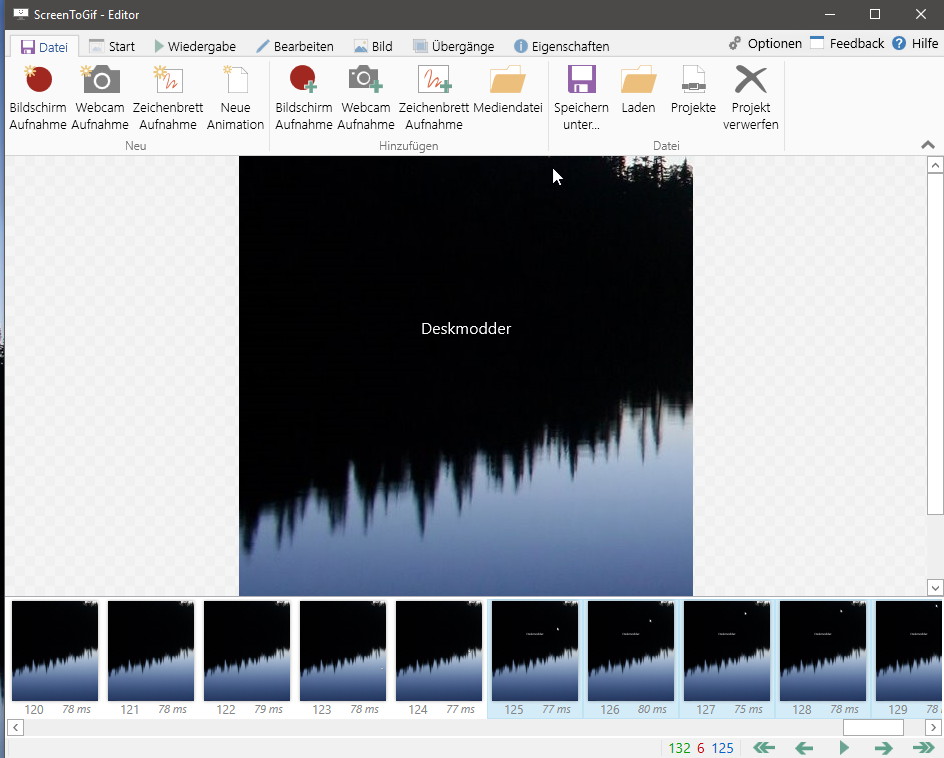Select frame 126 thumbnail
Image resolution: width=944 pixels, height=758 pixels.
[631, 651]
